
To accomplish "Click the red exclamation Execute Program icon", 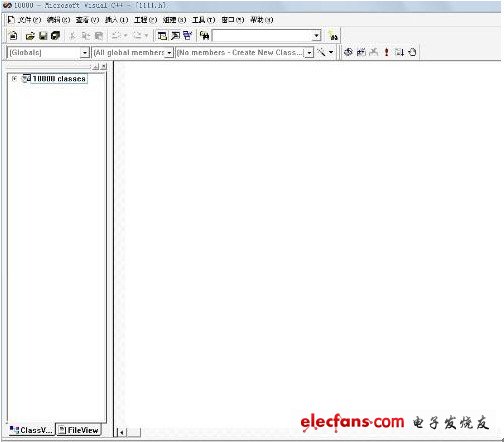I will (386, 52).
